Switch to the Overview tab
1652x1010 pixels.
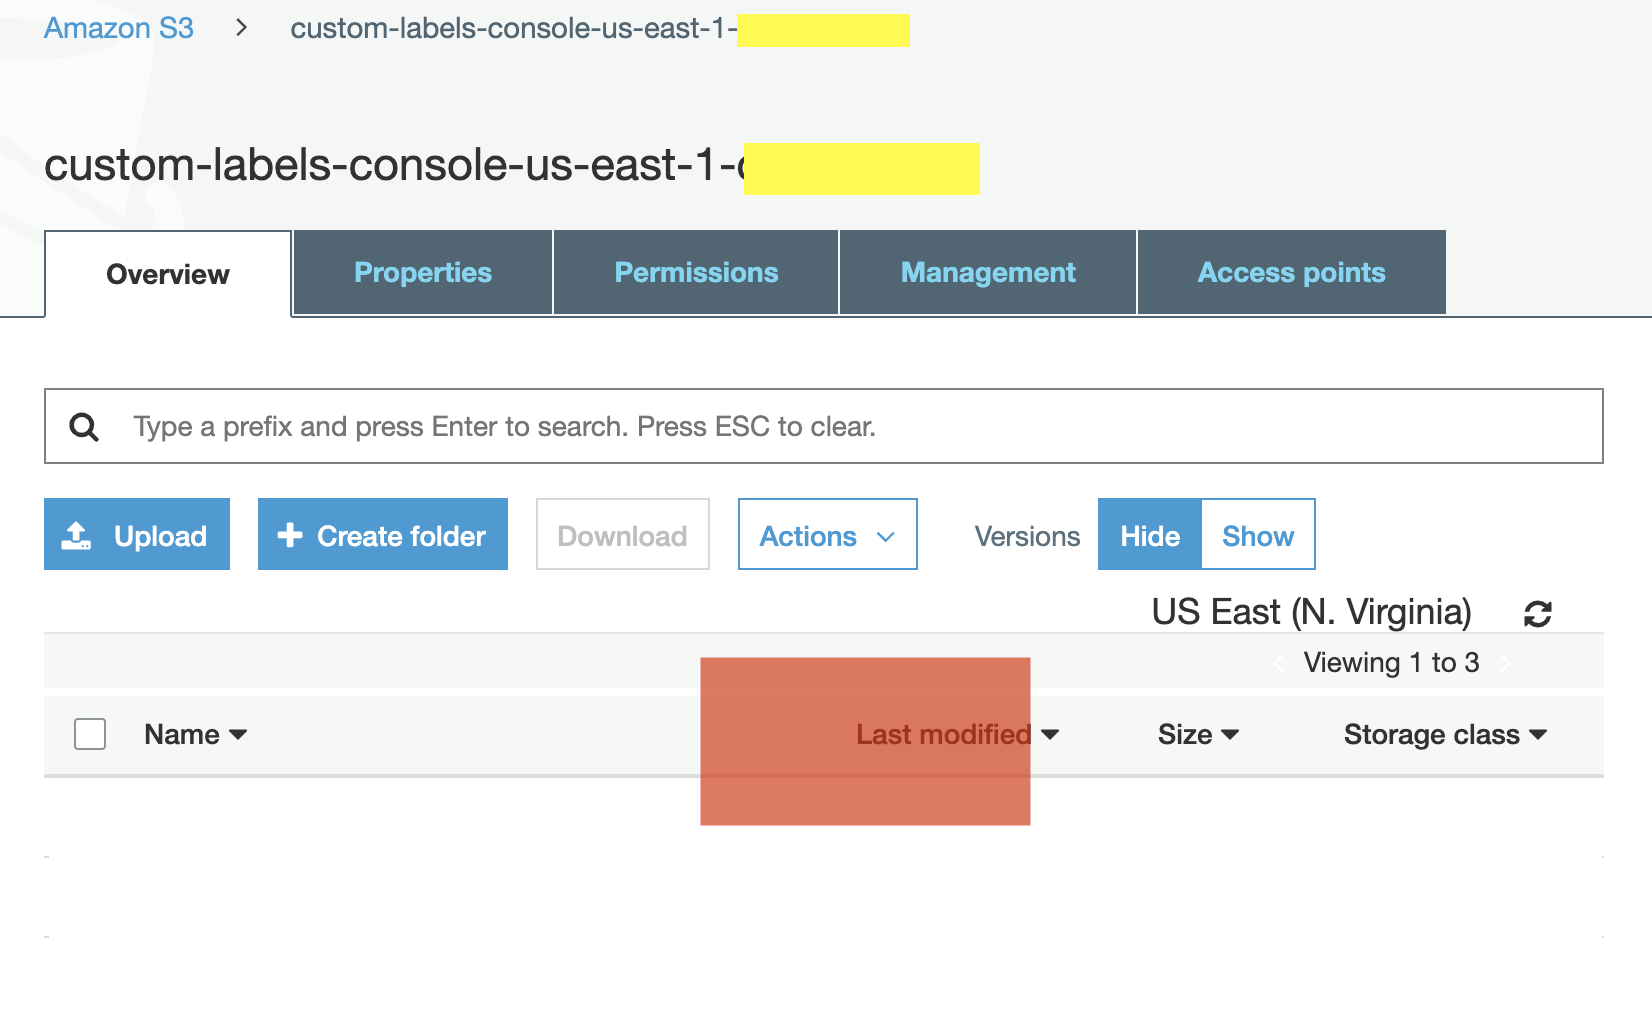tap(168, 274)
